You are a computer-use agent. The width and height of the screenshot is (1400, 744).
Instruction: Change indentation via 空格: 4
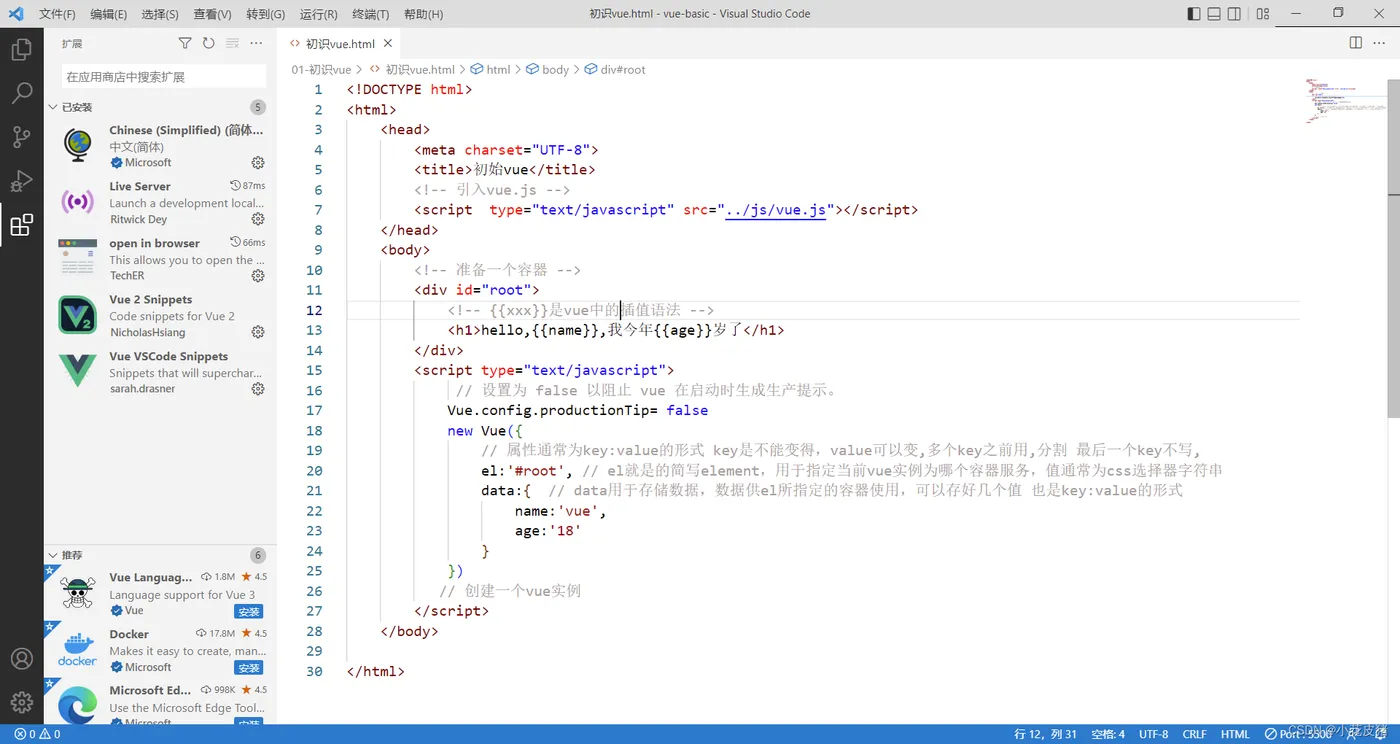1107,734
